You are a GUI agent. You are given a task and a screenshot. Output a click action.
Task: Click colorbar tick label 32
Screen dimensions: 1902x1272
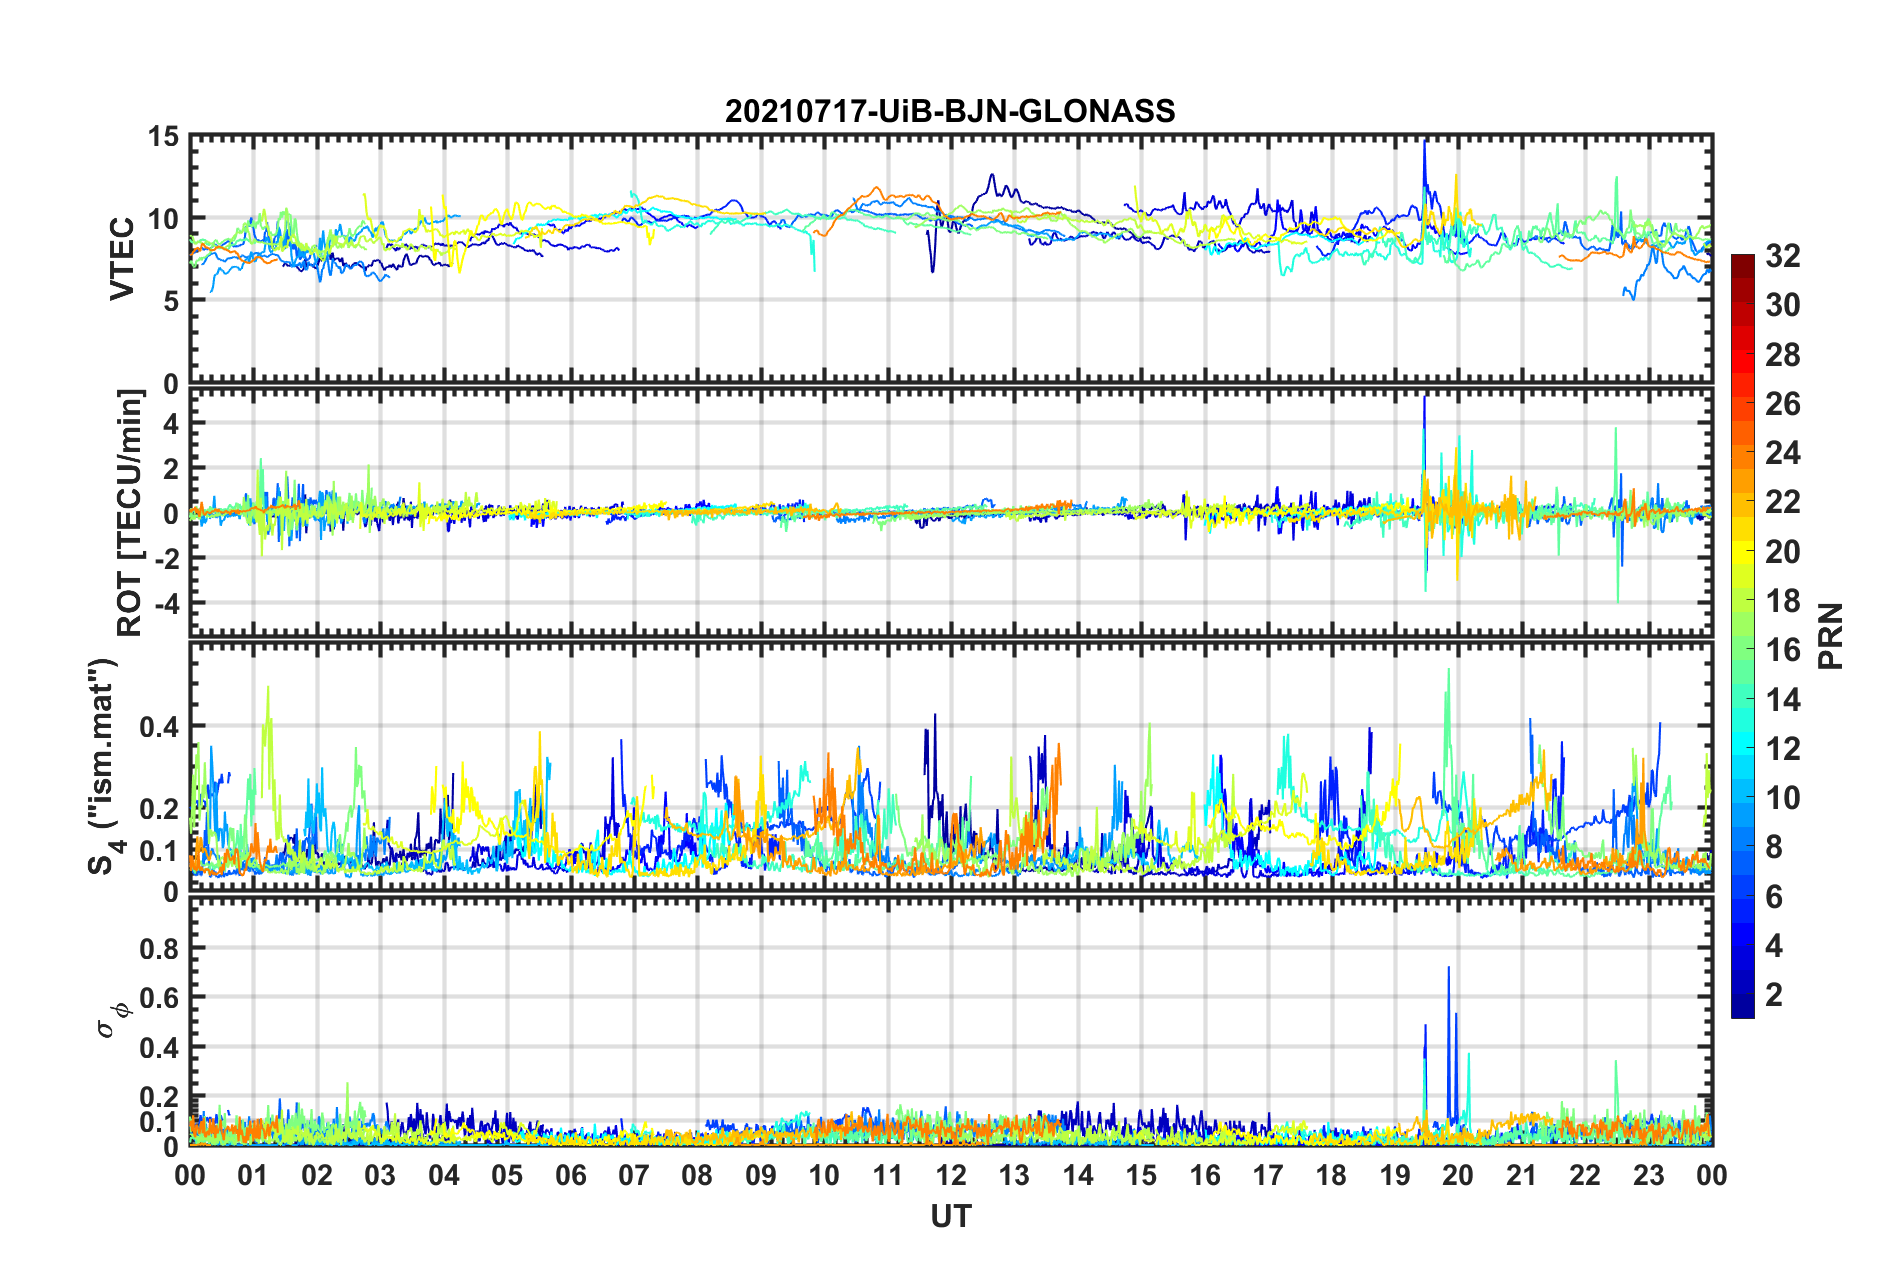(1783, 256)
